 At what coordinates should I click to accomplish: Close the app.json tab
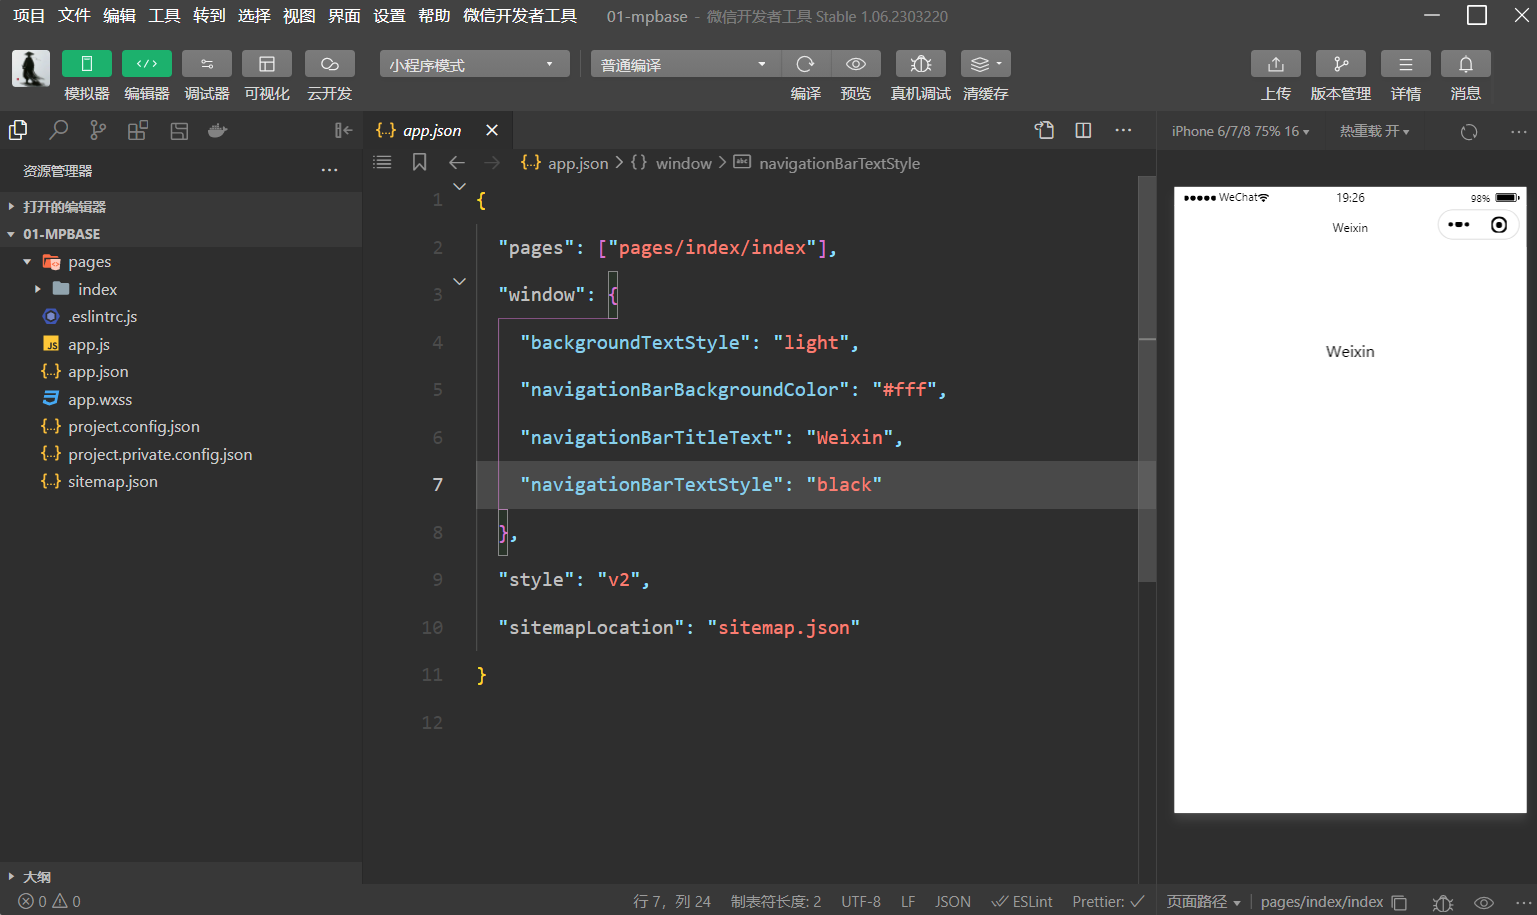[492, 131]
